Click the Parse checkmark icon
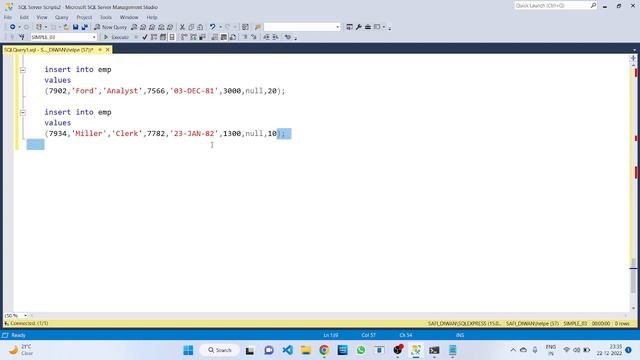The width and height of the screenshot is (640, 360). pos(145,37)
